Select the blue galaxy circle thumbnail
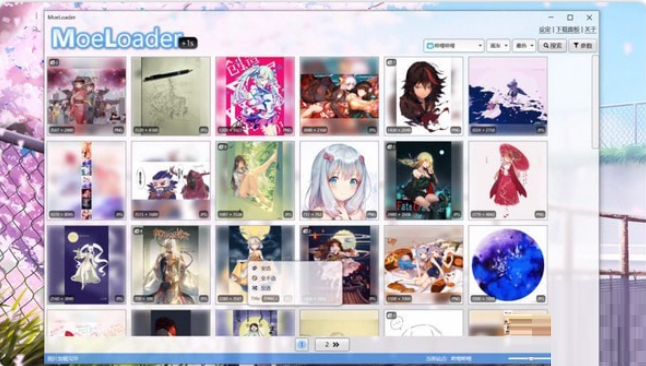The height and width of the screenshot is (366, 646). 508,265
